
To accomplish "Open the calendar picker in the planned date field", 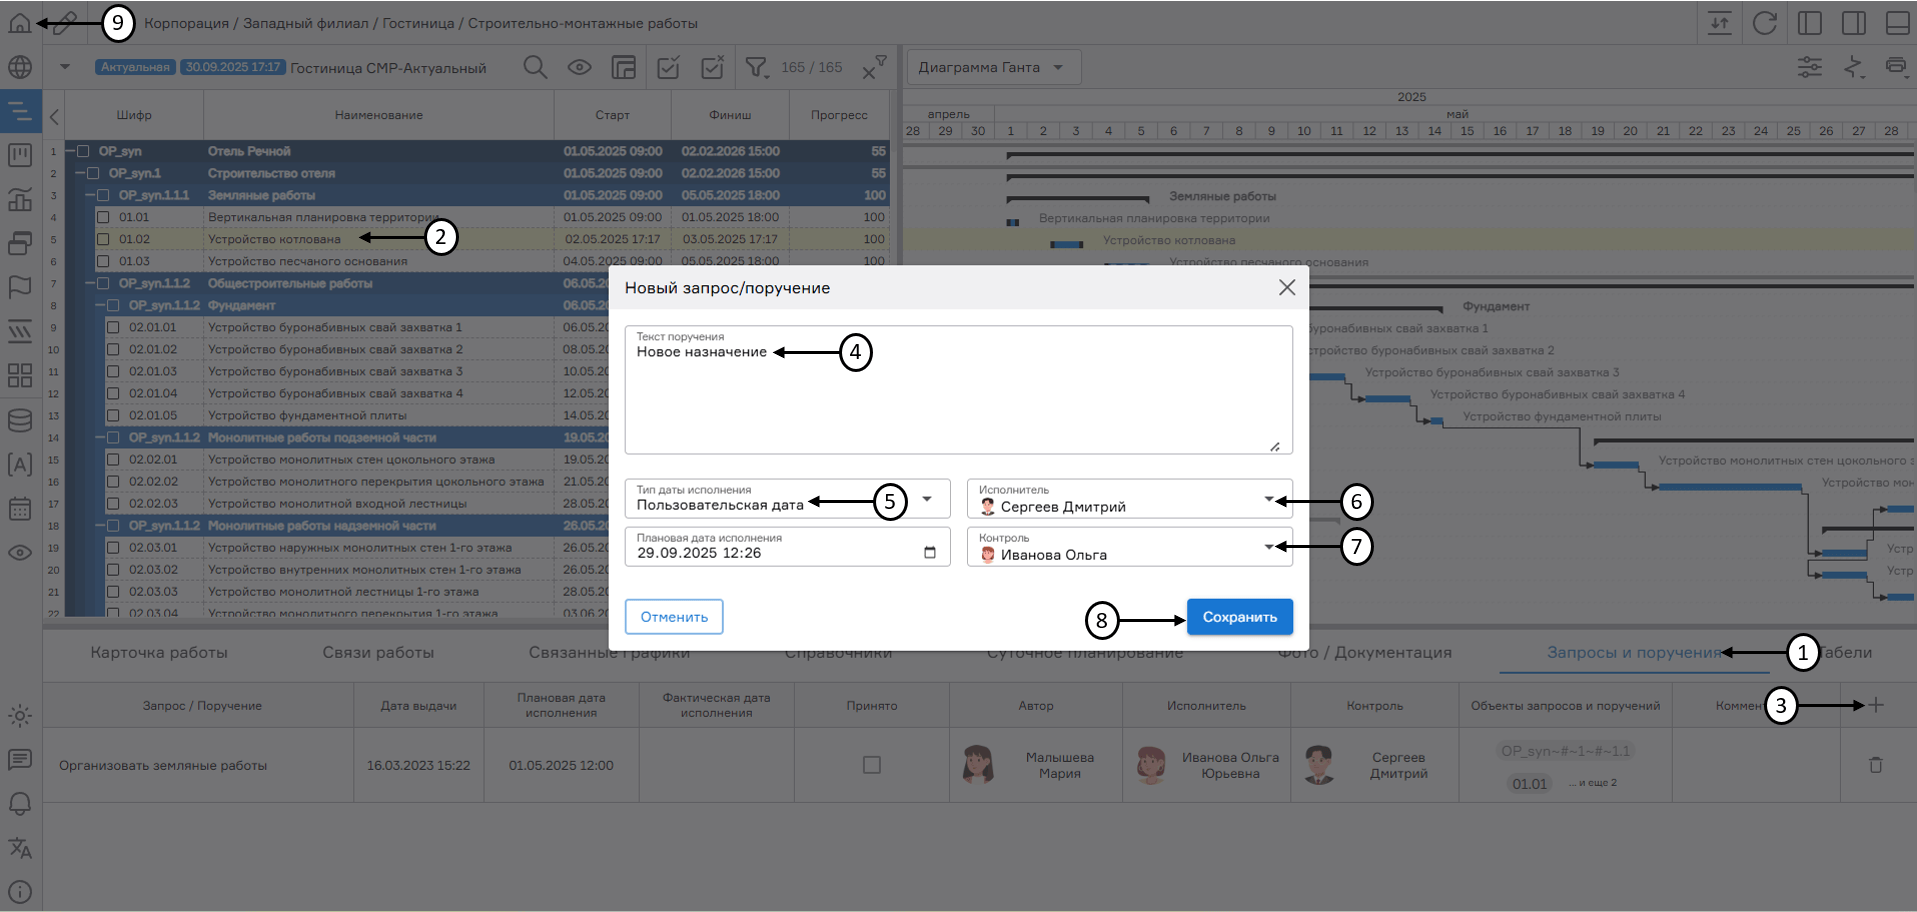I will tap(930, 553).
